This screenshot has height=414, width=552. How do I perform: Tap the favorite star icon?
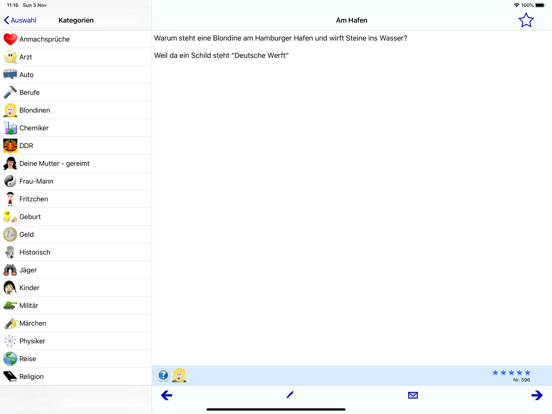point(526,20)
